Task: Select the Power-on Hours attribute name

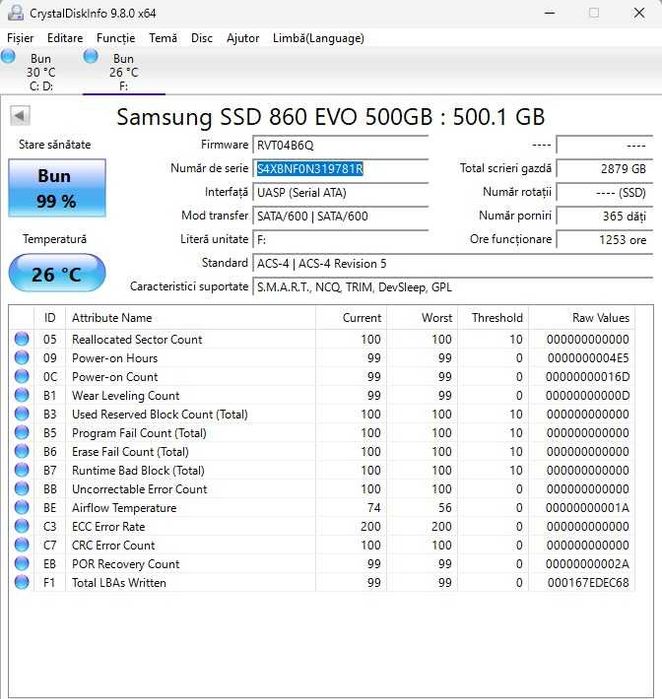Action: point(115,358)
